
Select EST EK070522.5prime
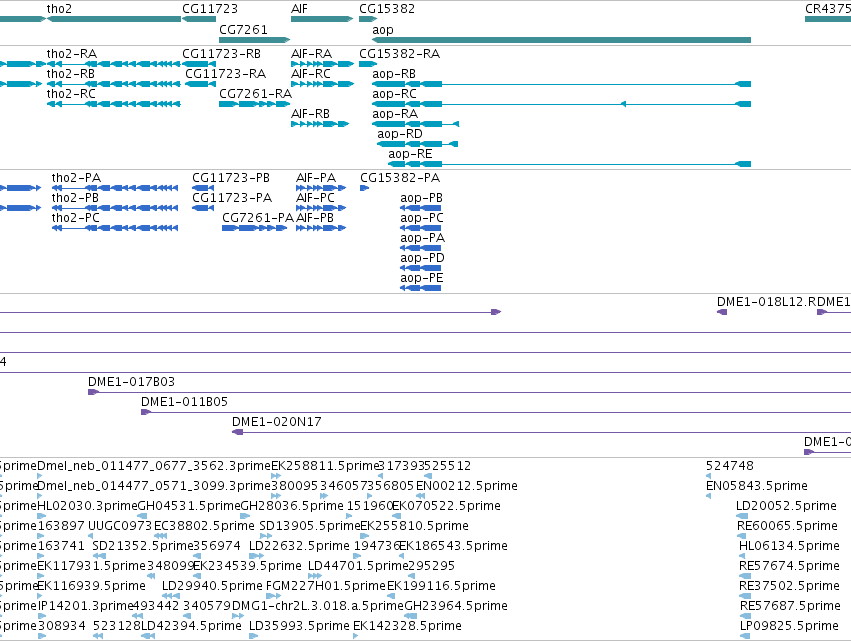coord(446,506)
